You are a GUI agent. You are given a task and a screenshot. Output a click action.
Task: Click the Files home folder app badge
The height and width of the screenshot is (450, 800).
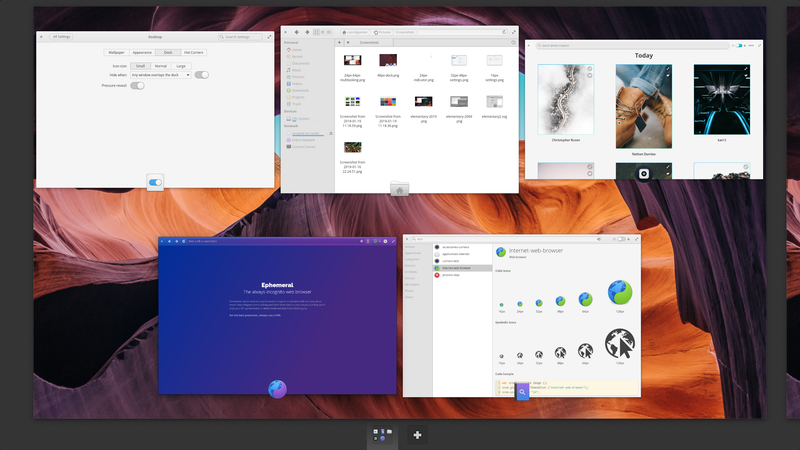[399, 189]
